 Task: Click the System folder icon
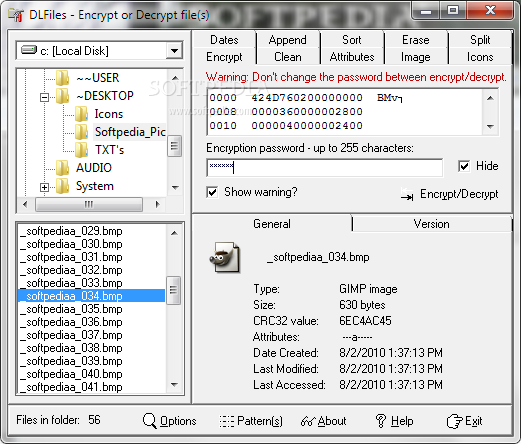(x=63, y=186)
